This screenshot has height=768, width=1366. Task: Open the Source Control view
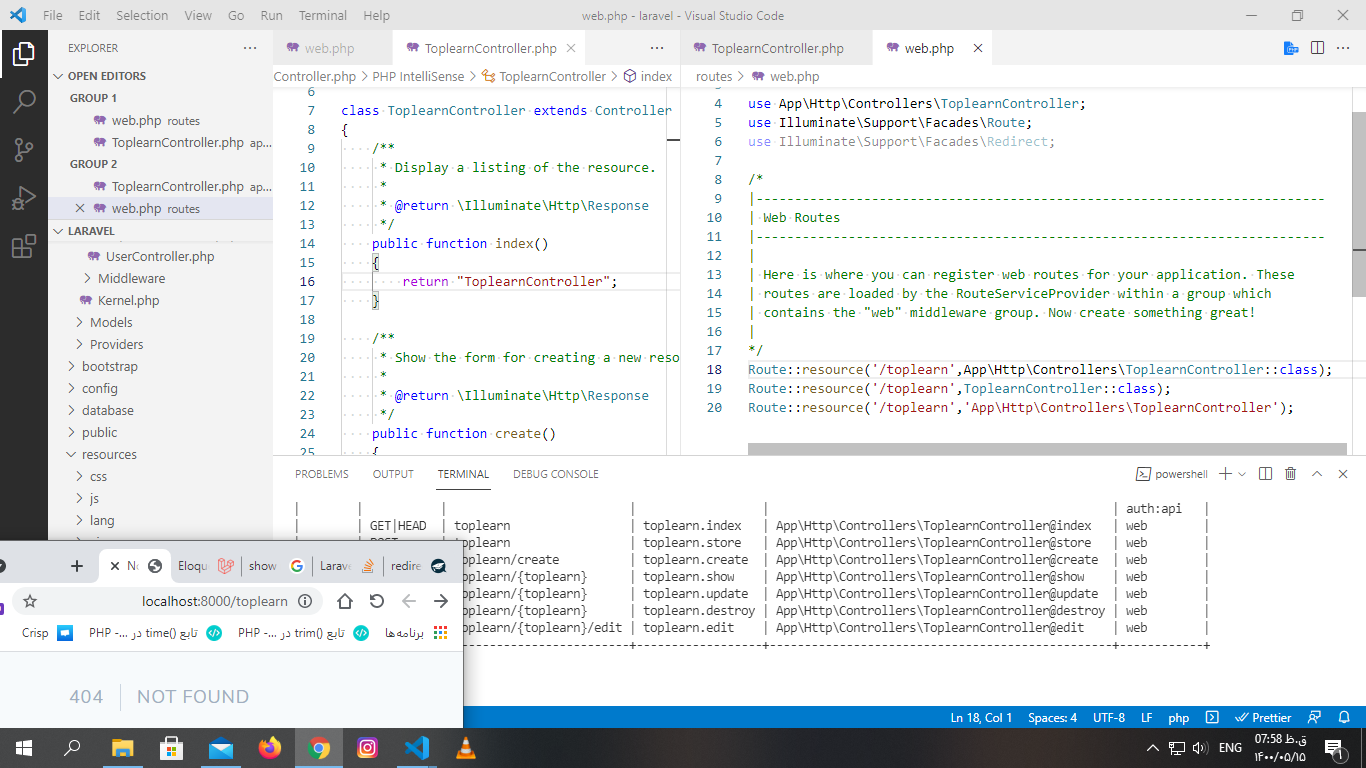point(24,150)
